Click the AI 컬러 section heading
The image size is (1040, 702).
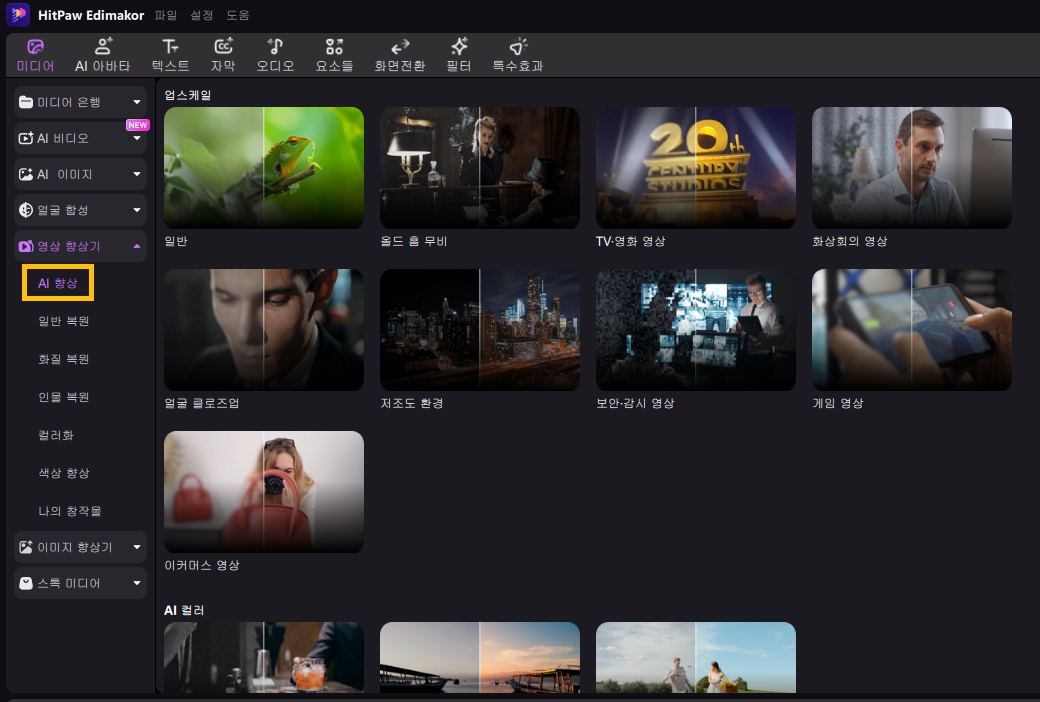(x=184, y=610)
